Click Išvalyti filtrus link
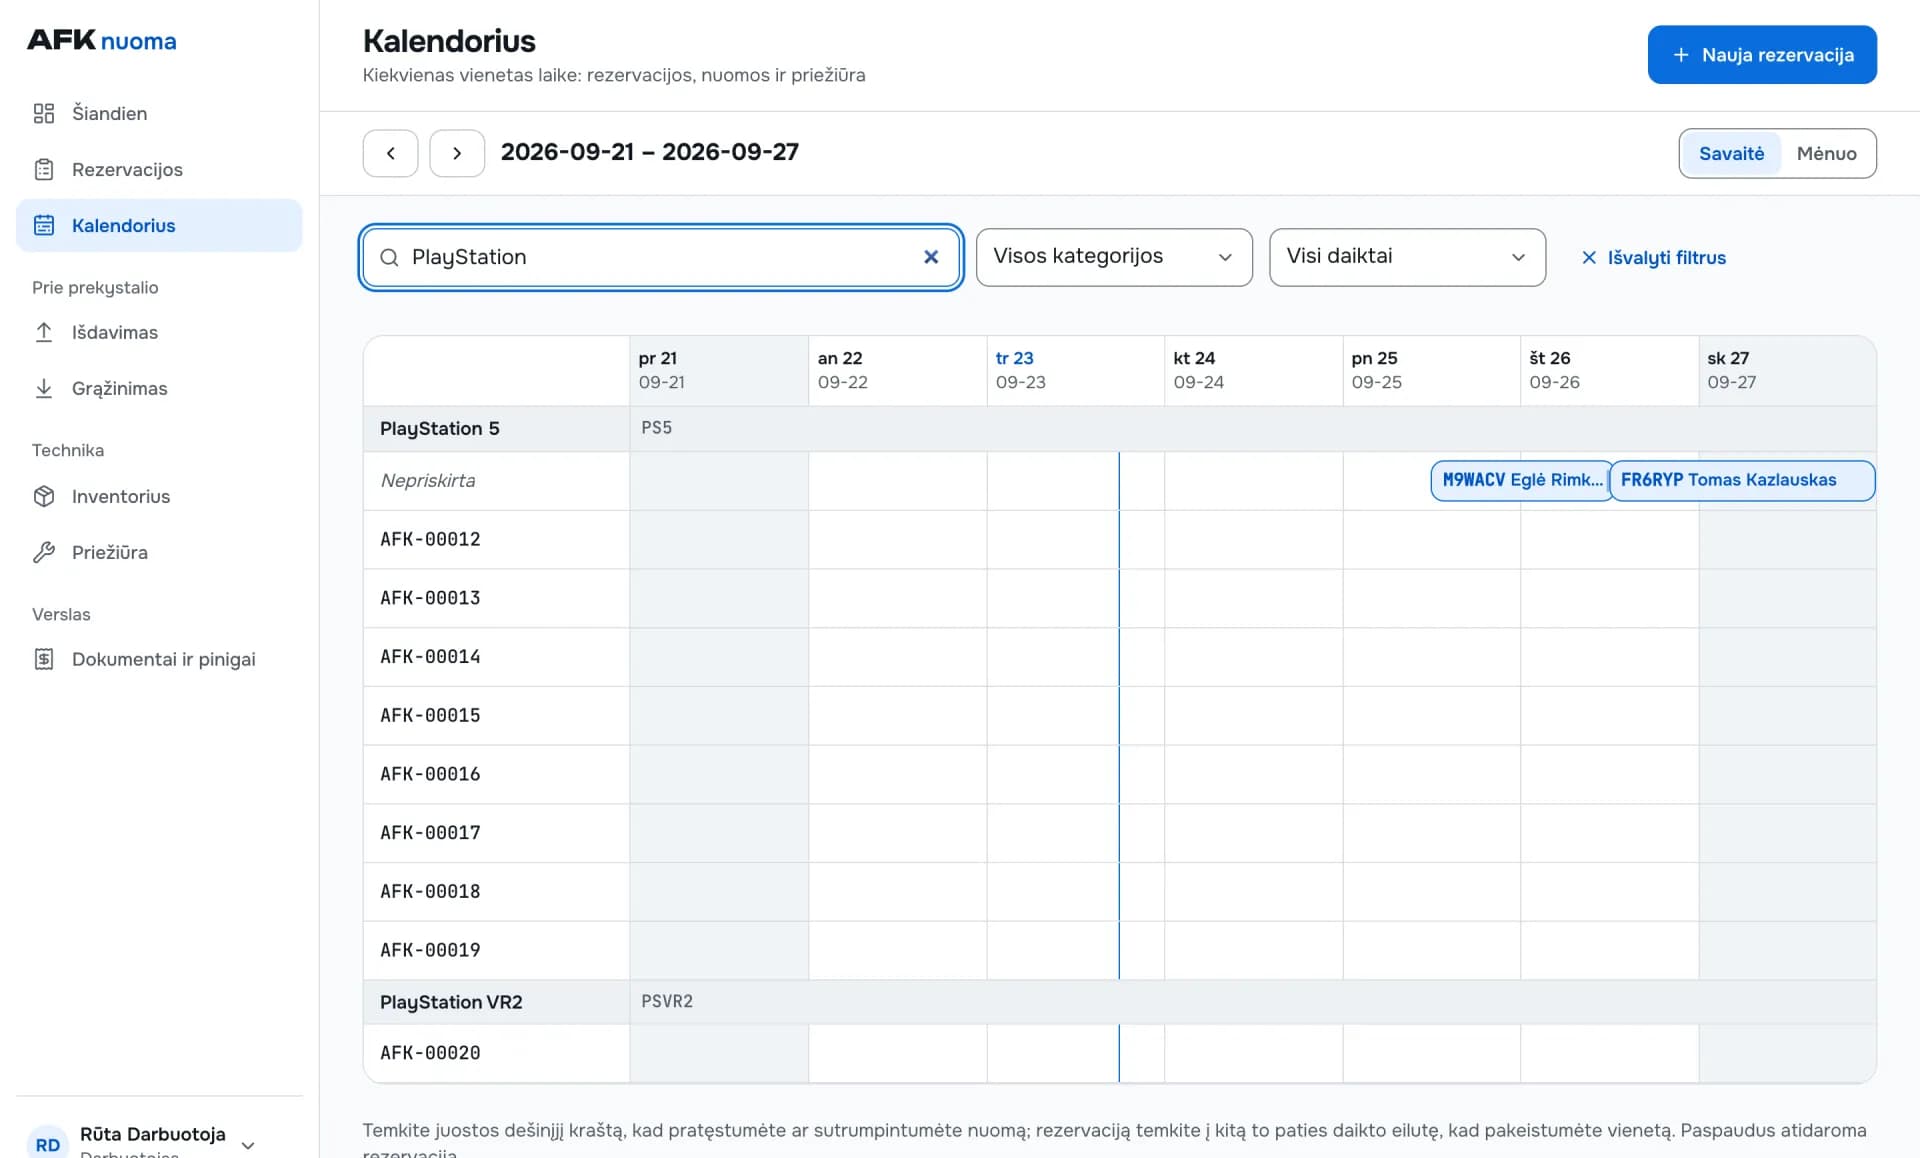This screenshot has height=1158, width=1920. 1653,258
